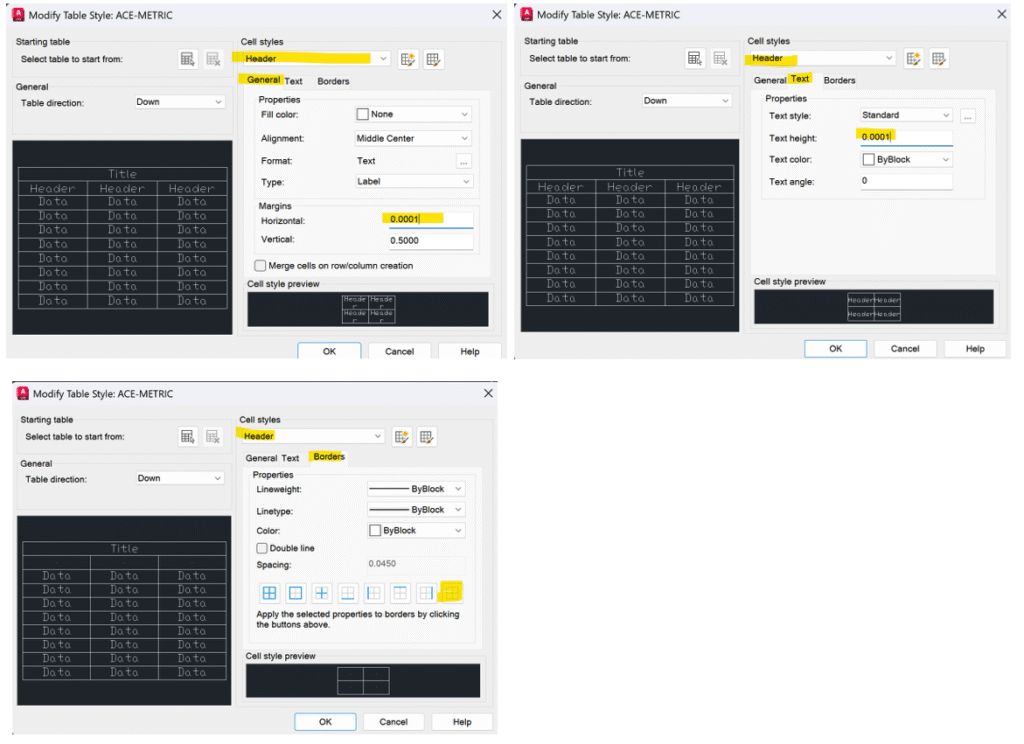Click Horizontal margin field showing 0.0001
The image size is (1024, 744).
[x=429, y=219]
